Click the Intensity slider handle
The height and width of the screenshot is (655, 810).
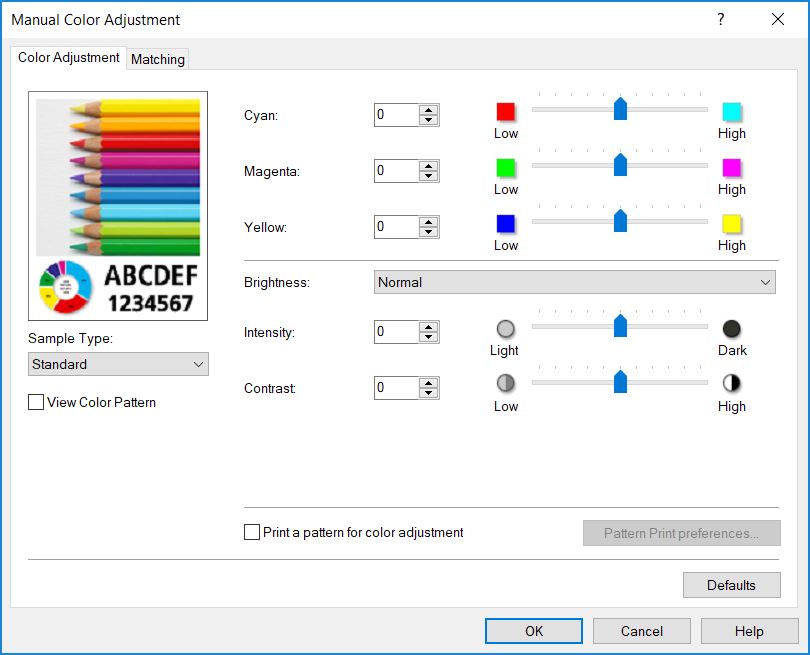(620, 326)
